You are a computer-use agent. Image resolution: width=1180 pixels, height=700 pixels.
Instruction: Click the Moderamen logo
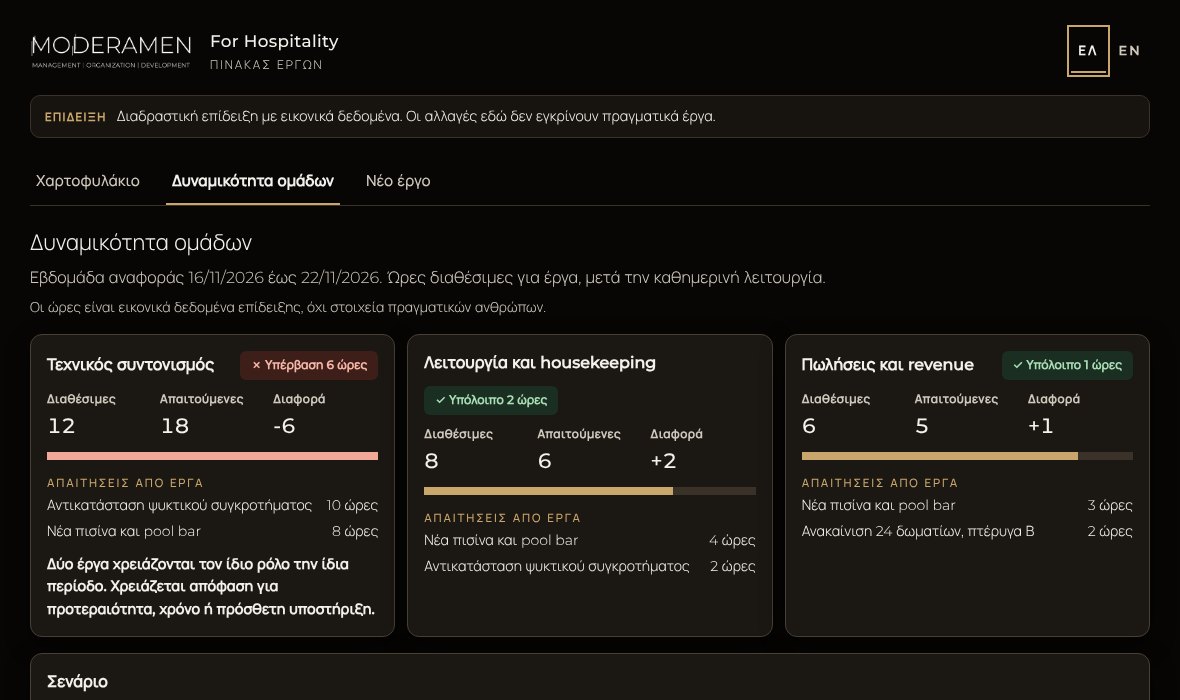(111, 51)
